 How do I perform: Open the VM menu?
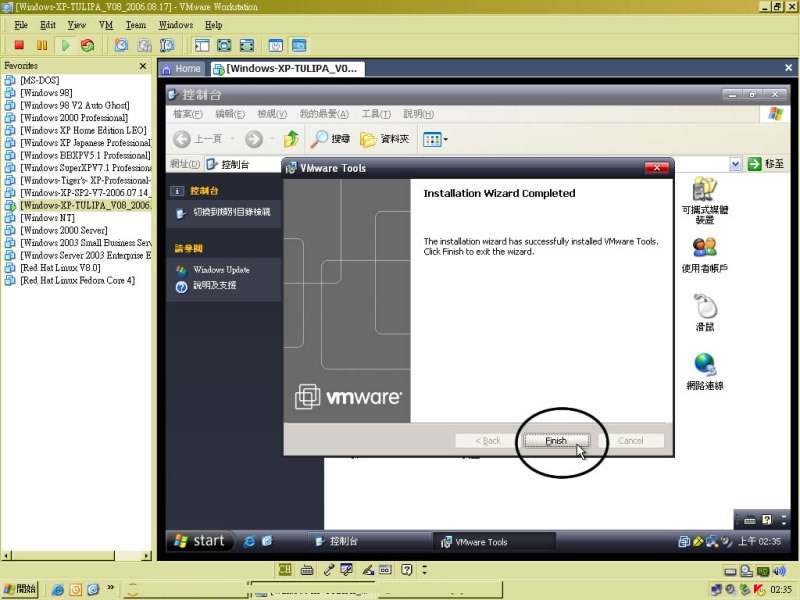point(106,25)
